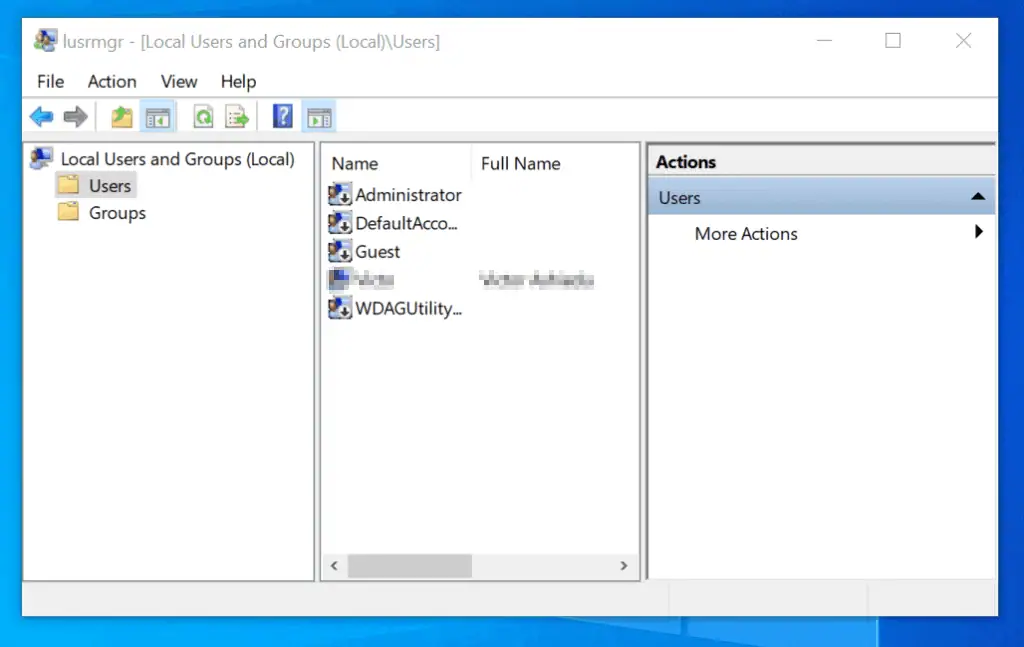Select the Up one level folder icon

point(121,116)
